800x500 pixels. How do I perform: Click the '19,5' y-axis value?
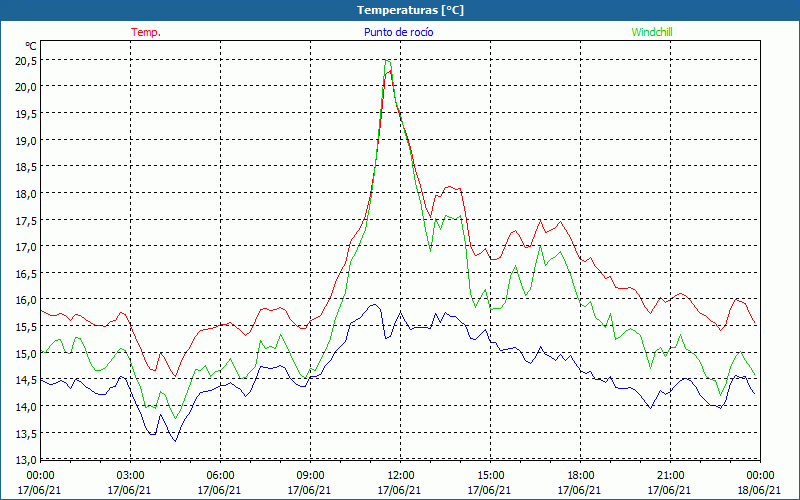pos(26,113)
